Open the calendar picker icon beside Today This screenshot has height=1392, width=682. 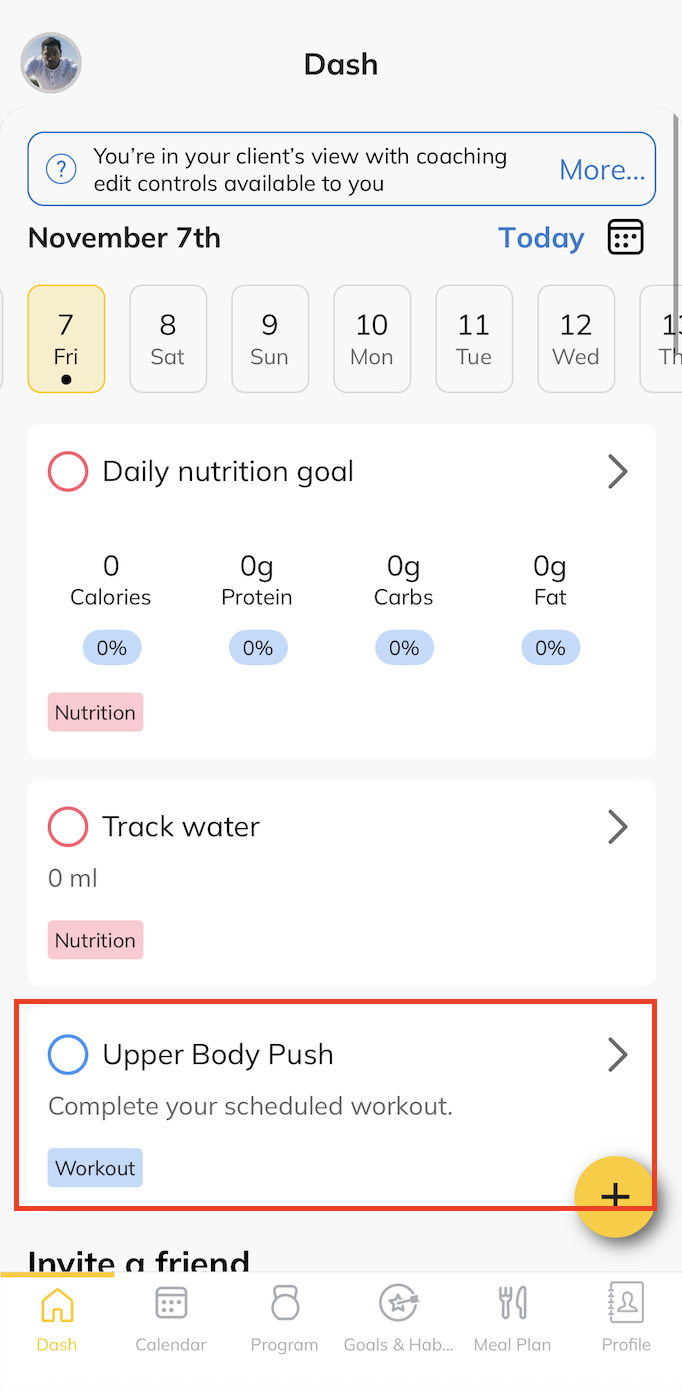(x=625, y=238)
